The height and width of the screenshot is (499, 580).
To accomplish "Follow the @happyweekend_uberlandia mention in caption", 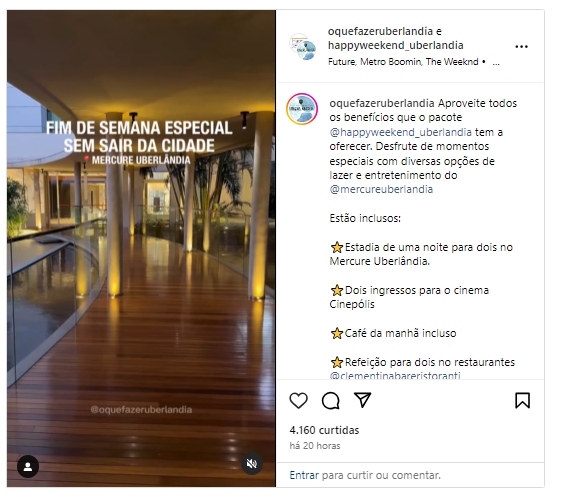I will click(401, 132).
